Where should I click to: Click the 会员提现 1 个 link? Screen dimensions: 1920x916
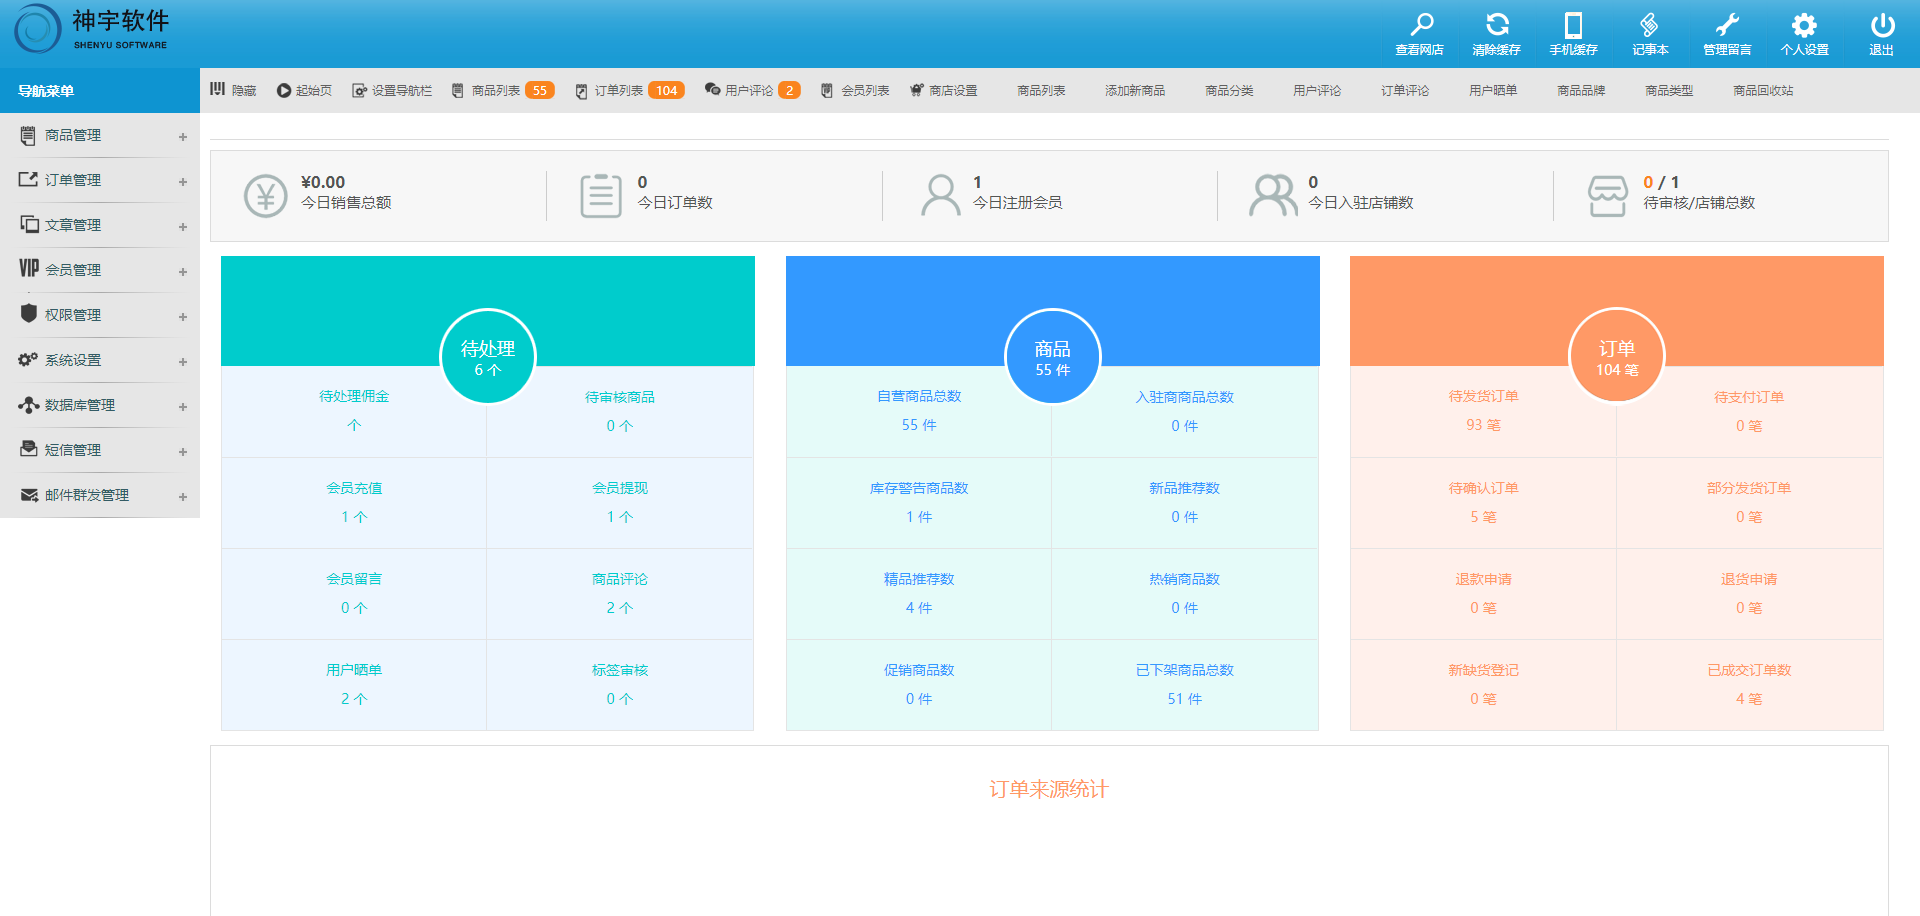pyautogui.click(x=620, y=503)
